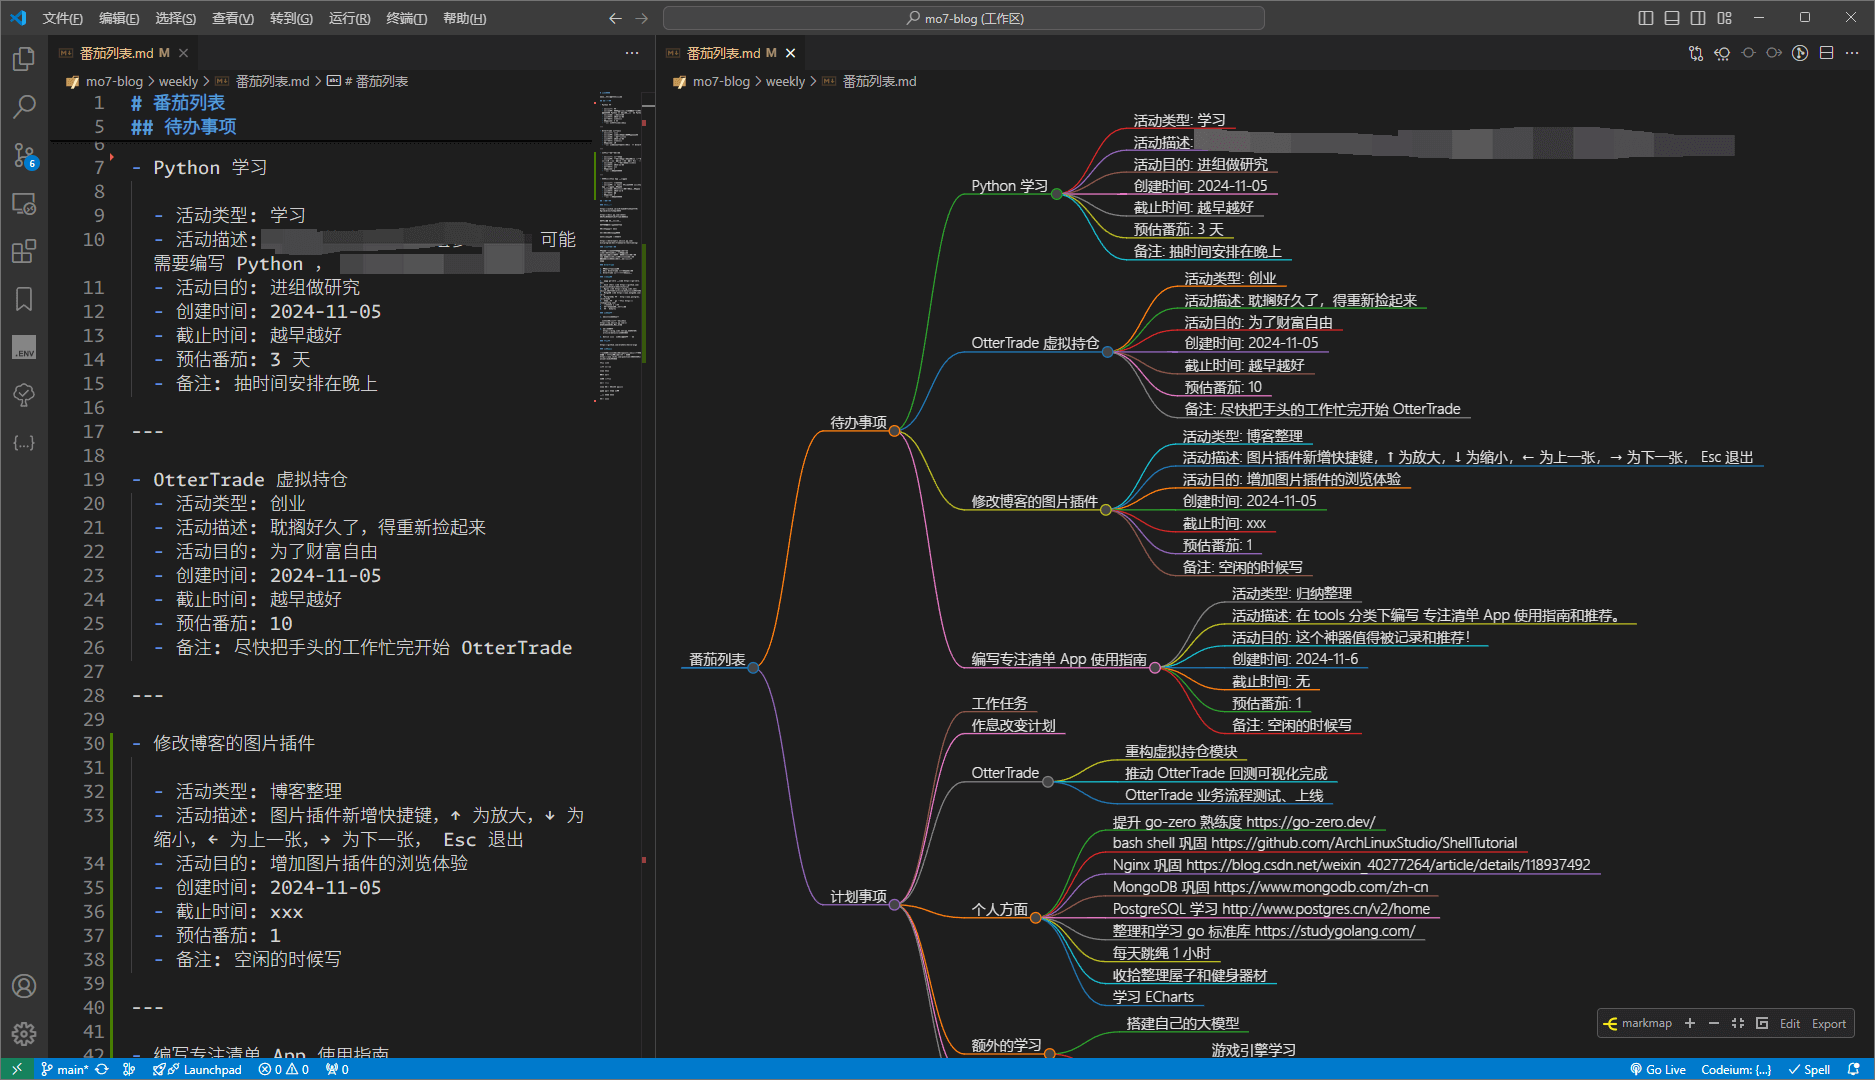Click Export in markmap toolbar

1829,1023
